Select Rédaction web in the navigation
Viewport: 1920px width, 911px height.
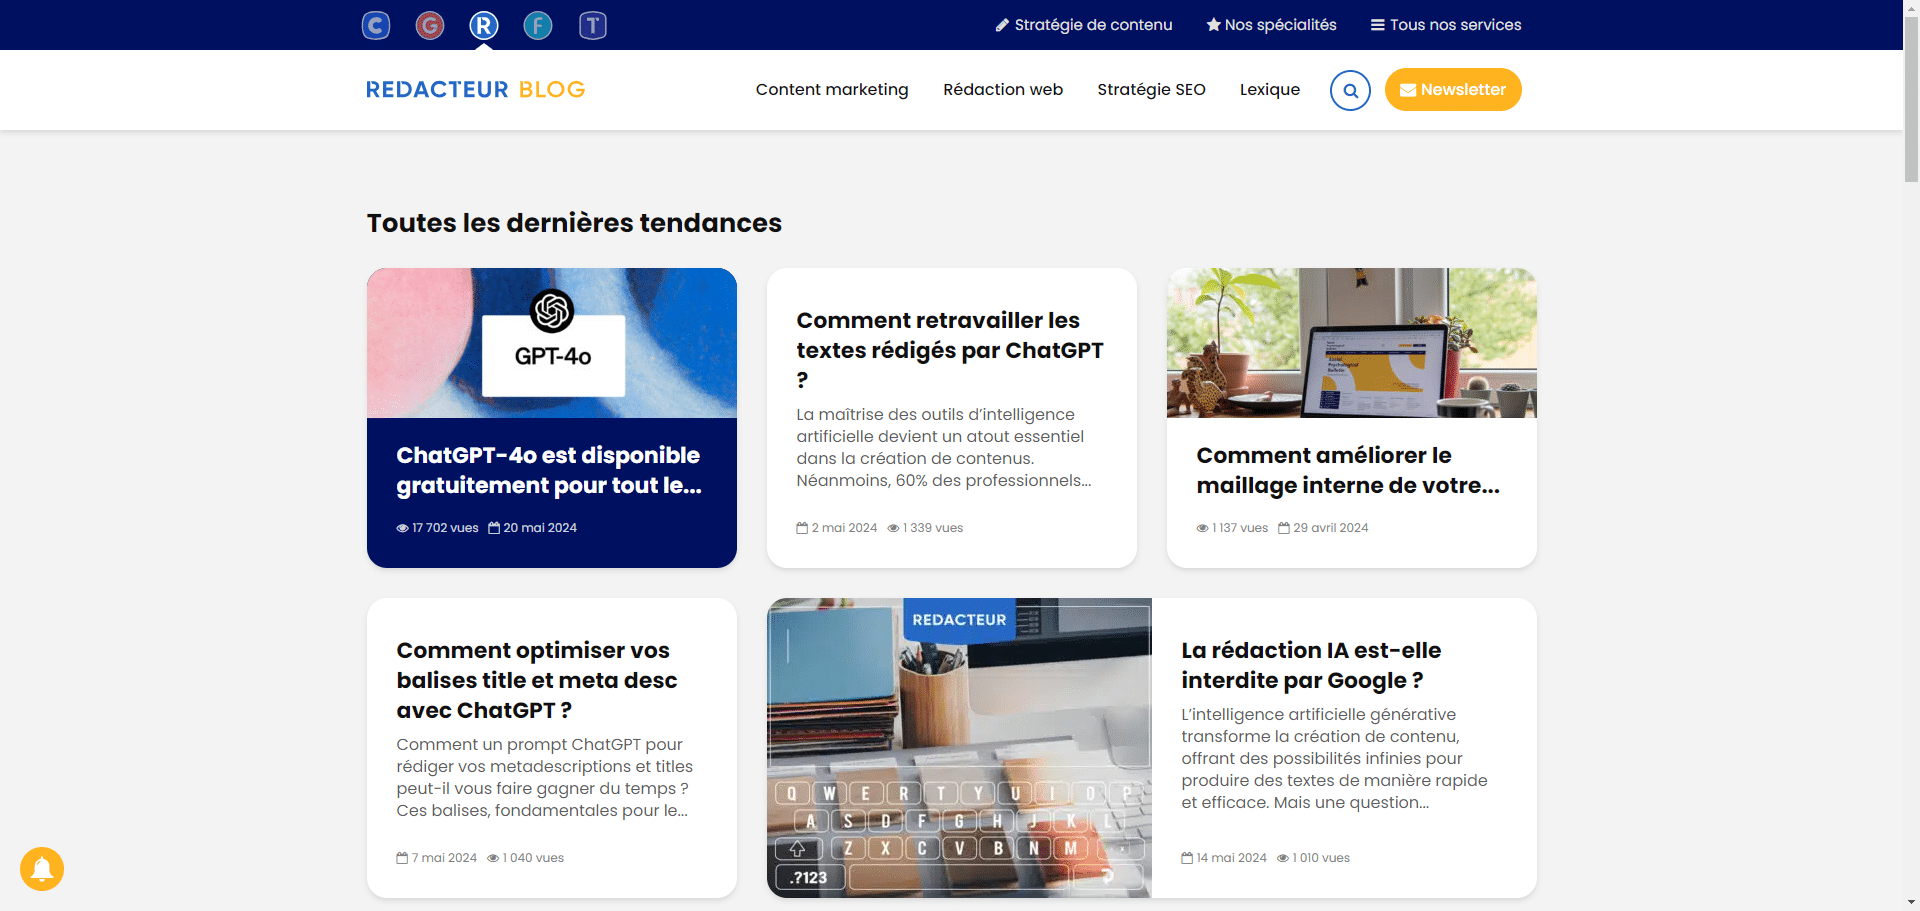pyautogui.click(x=1003, y=89)
